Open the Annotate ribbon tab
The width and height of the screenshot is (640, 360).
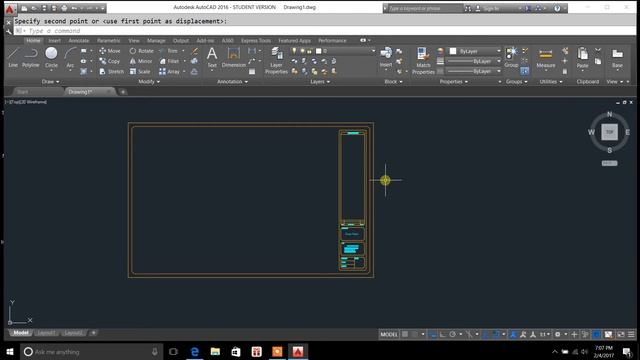click(79, 40)
